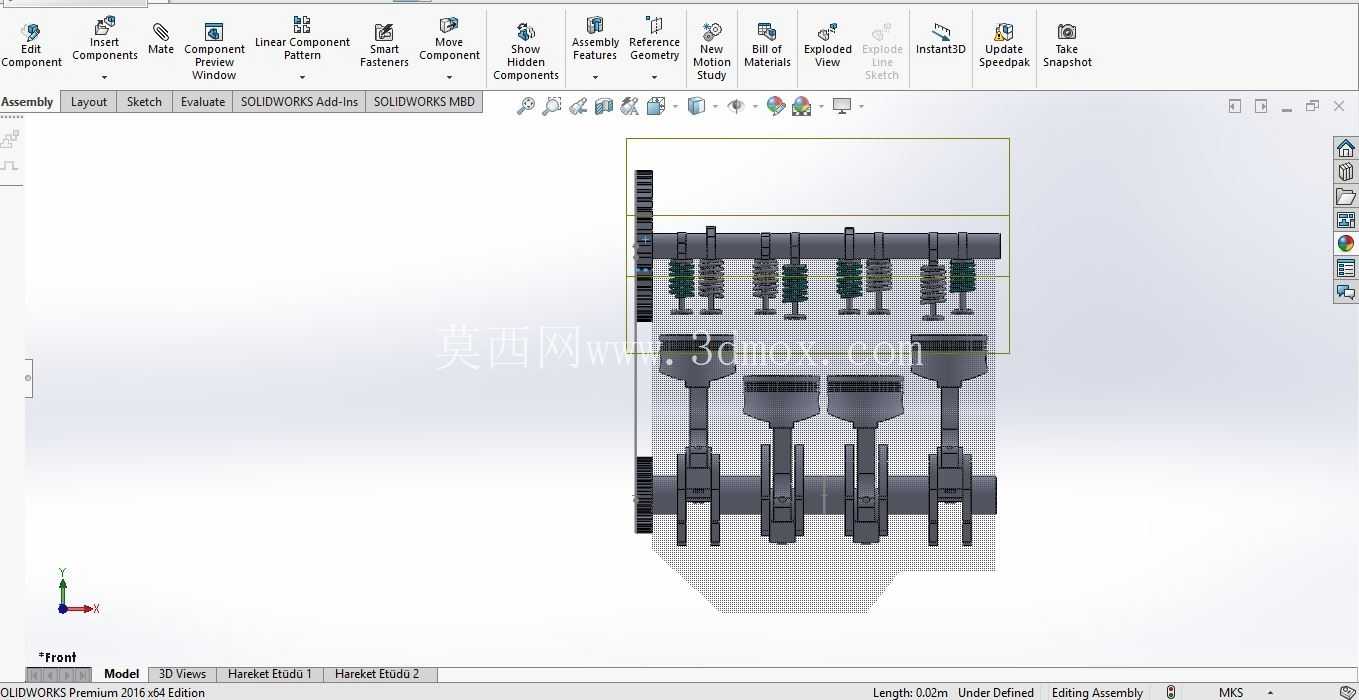The image size is (1359, 700).
Task: Open the View Palette task pane tab
Action: [1346, 220]
